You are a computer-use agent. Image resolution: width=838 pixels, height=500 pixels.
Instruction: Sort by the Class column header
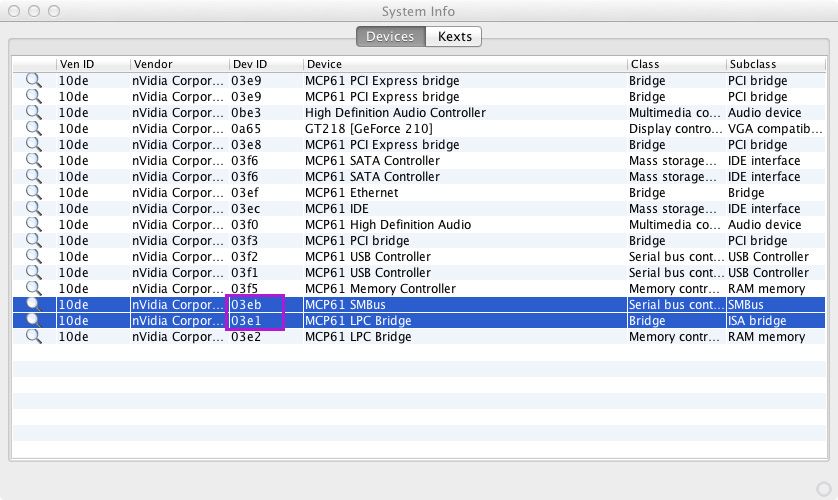(677, 64)
